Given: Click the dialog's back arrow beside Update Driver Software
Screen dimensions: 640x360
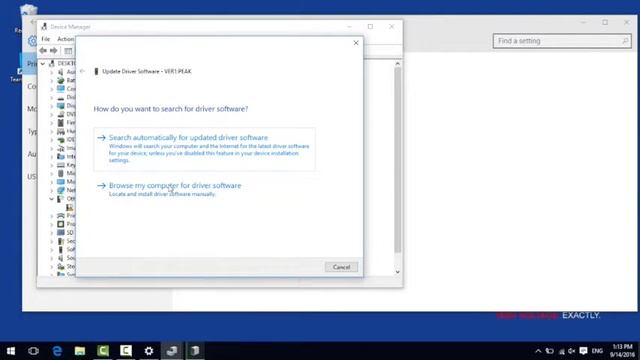Looking at the screenshot, I should (x=82, y=71).
